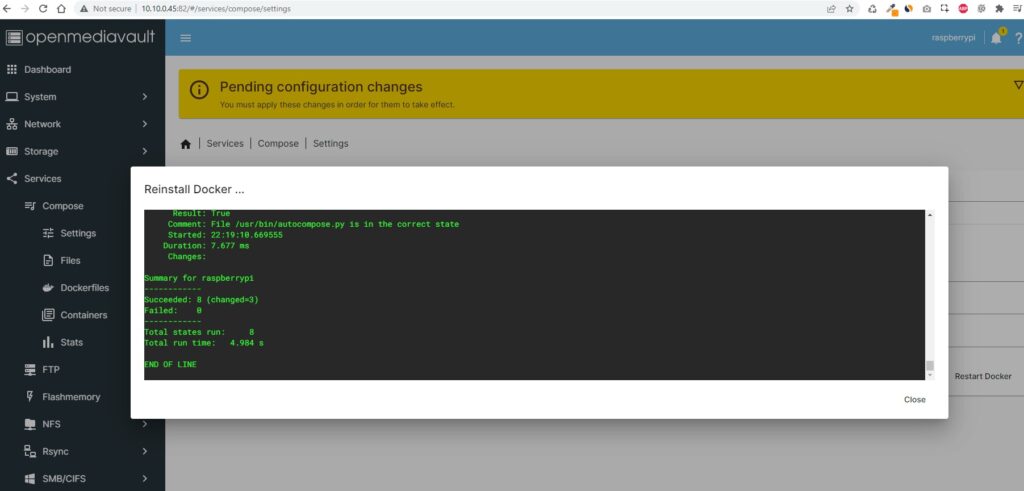Bookmark this page with star icon
This screenshot has height=491, width=1024.
click(x=850, y=9)
